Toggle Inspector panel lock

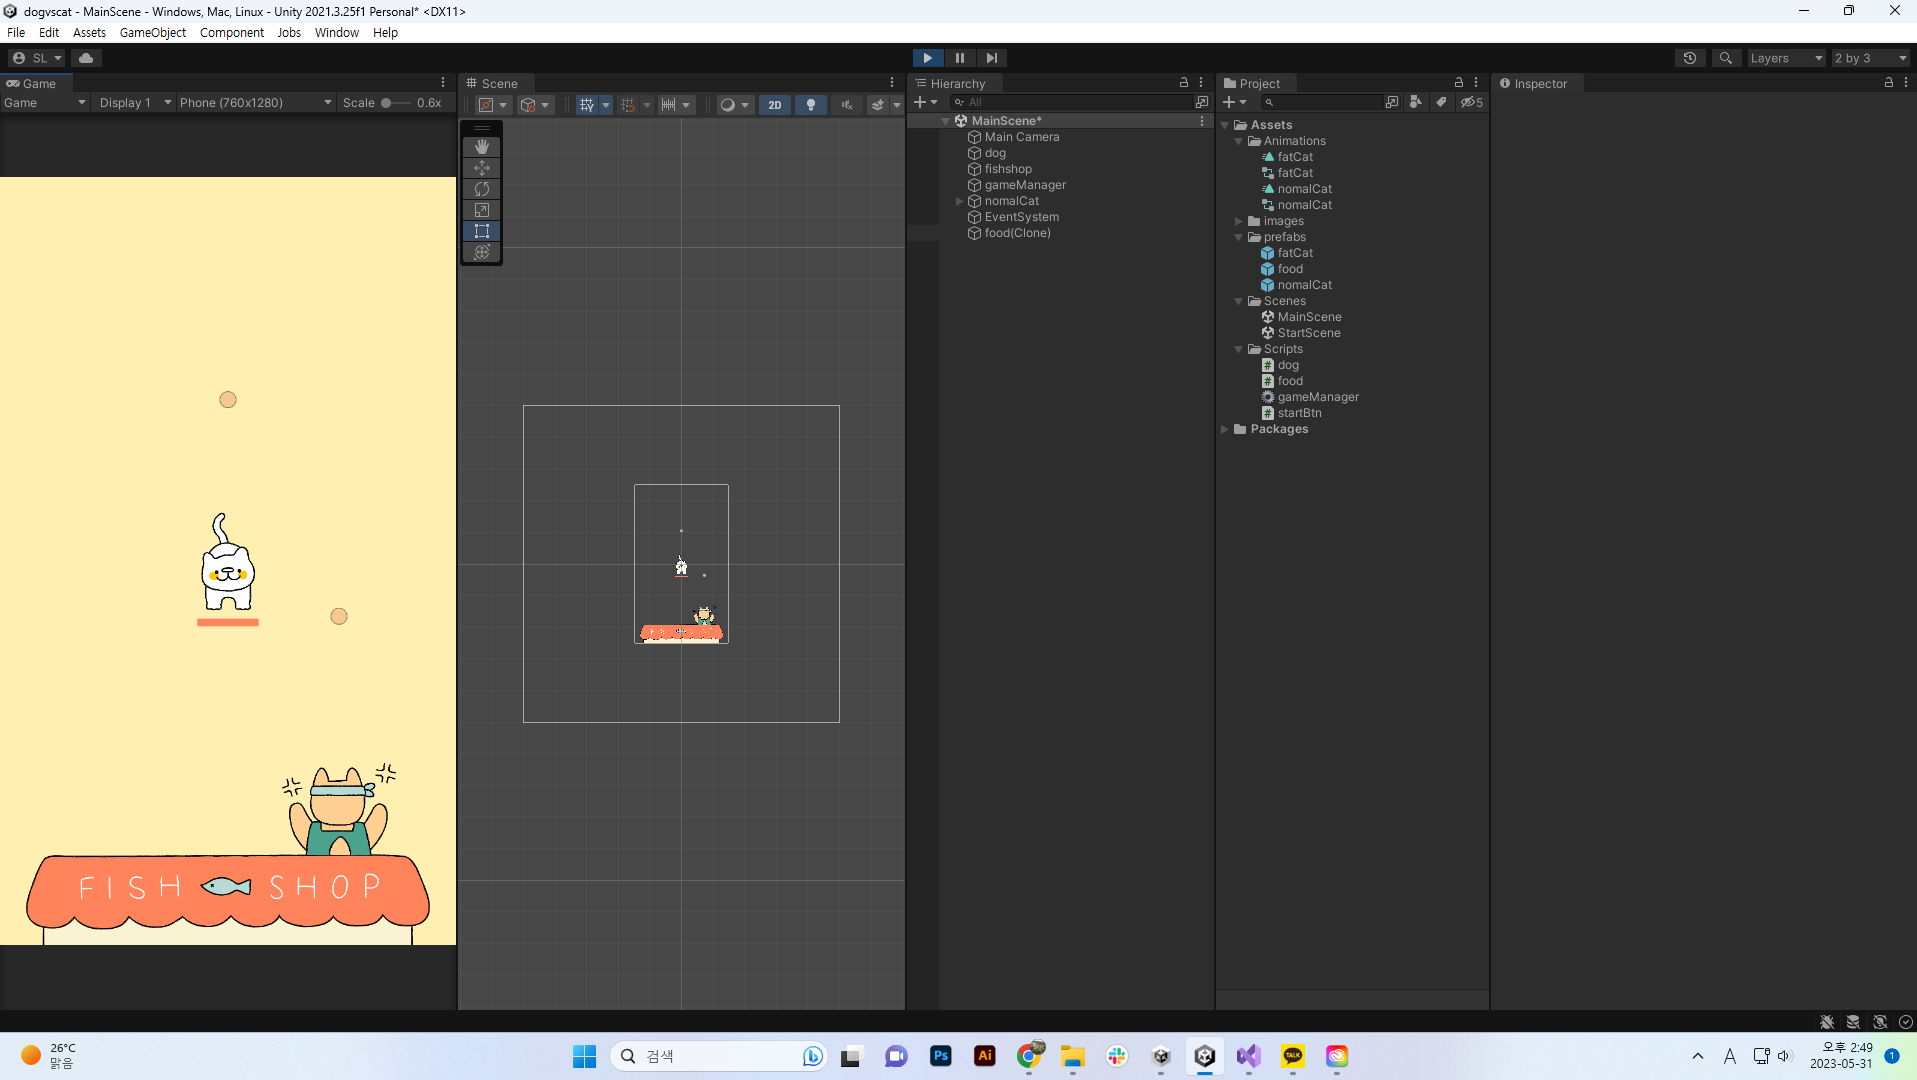click(1889, 83)
